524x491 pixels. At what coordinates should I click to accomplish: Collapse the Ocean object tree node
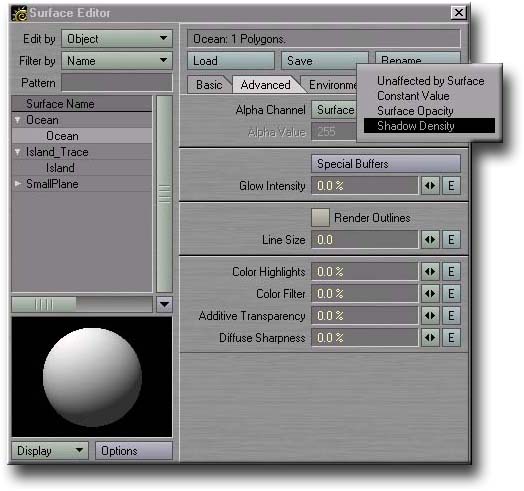click(x=18, y=120)
